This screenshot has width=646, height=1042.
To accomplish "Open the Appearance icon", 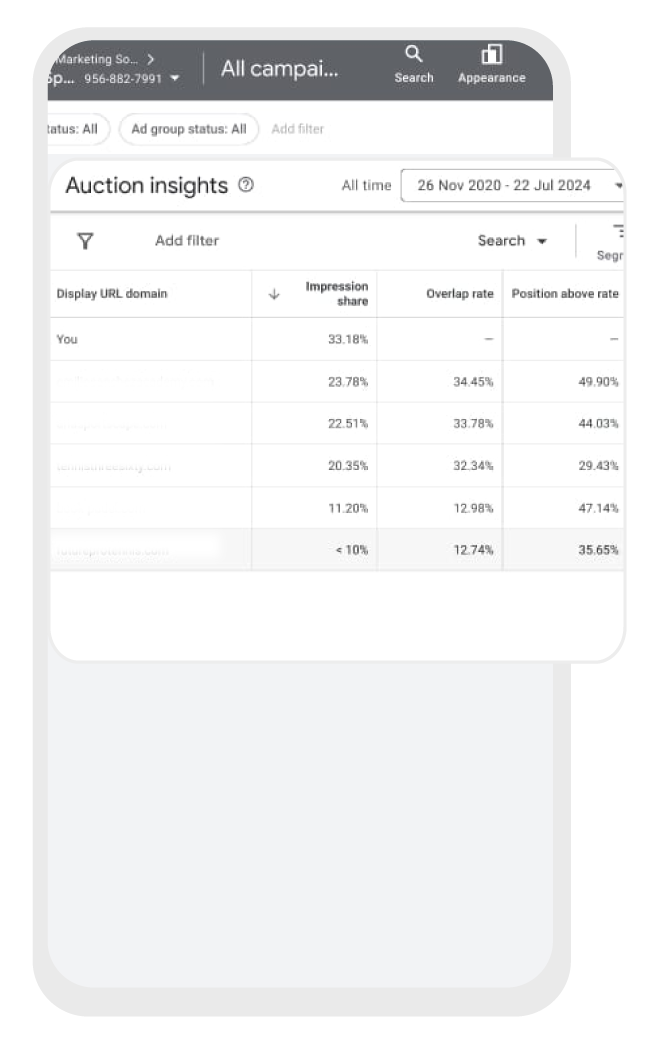I will coord(491,54).
